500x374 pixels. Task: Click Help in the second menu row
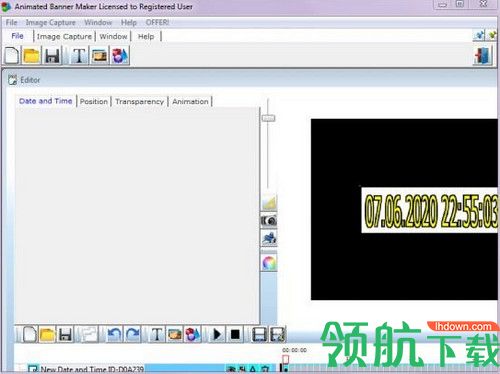(146, 36)
